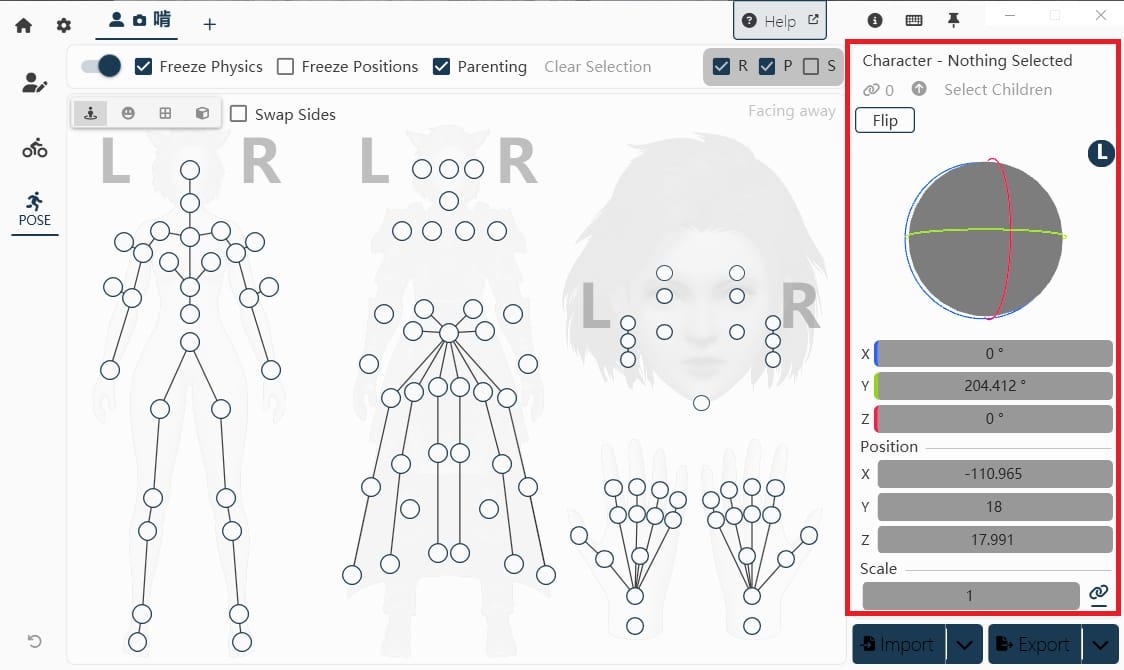Open the POSE tab in the sidebar
Screen dimensions: 1124x670
34,209
